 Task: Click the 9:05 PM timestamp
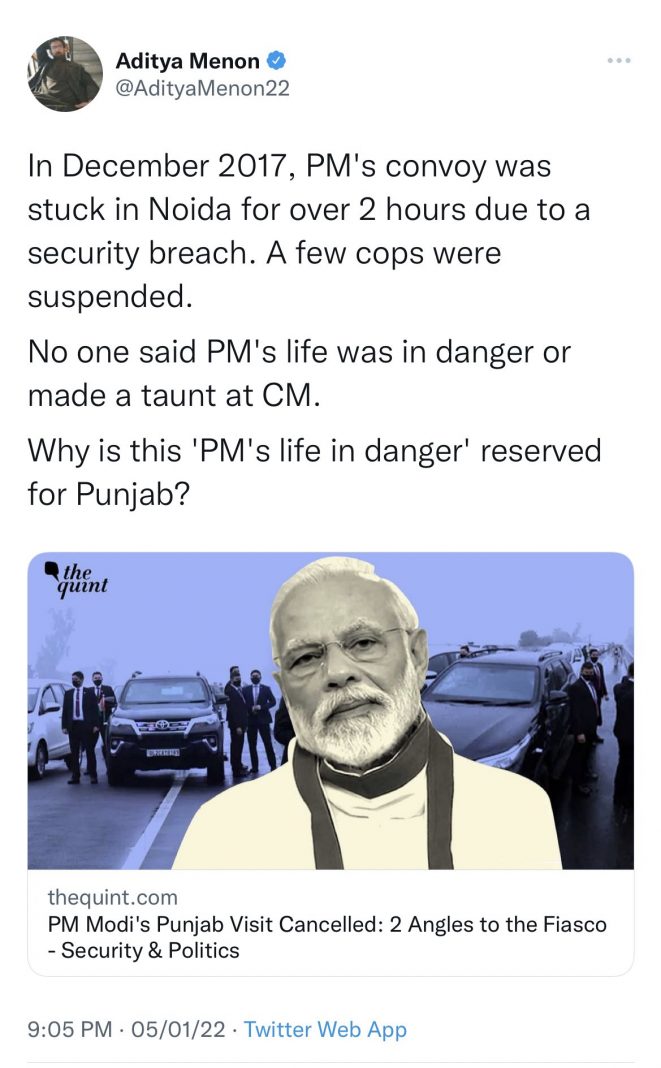pyautogui.click(x=70, y=1028)
